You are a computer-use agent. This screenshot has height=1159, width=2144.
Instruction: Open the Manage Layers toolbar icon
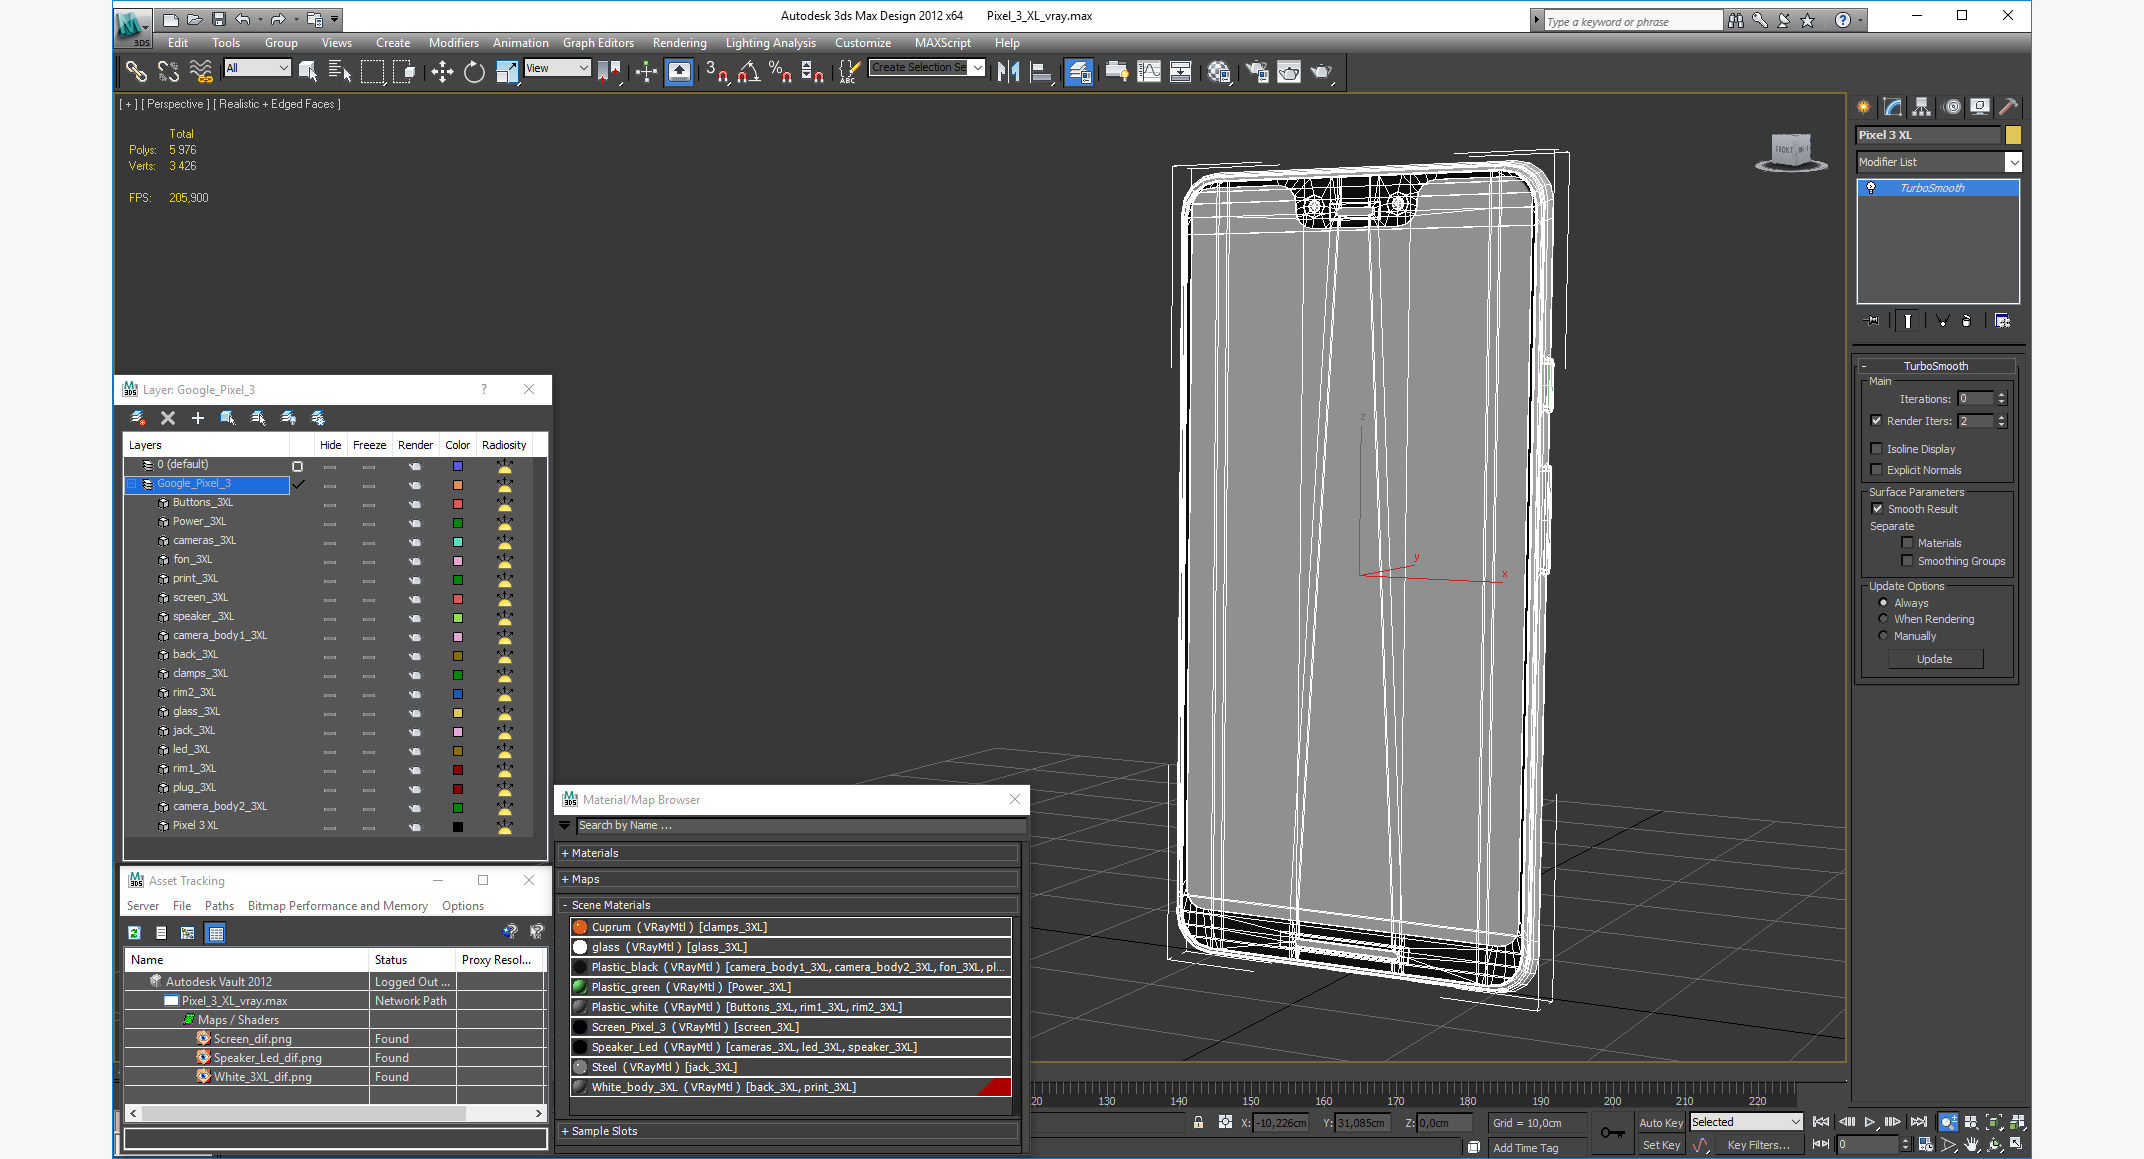[x=1079, y=71]
